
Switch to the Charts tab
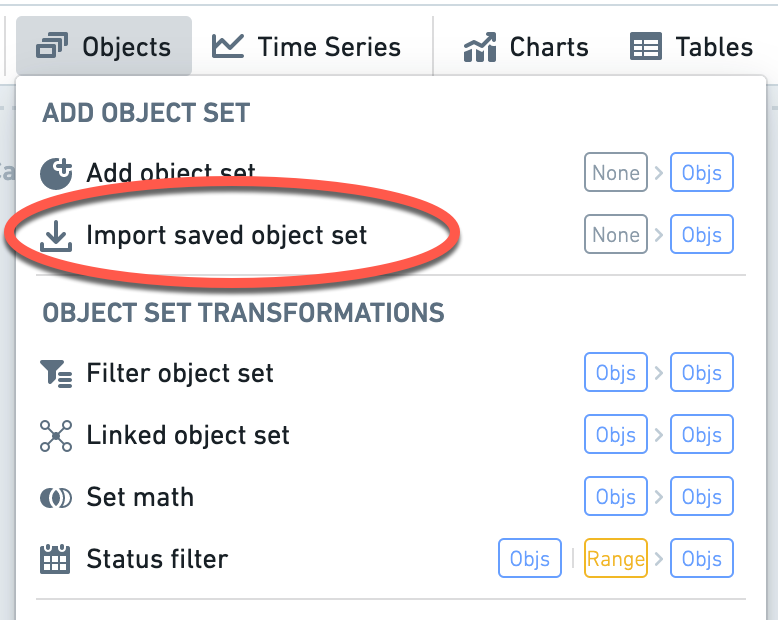coord(526,47)
